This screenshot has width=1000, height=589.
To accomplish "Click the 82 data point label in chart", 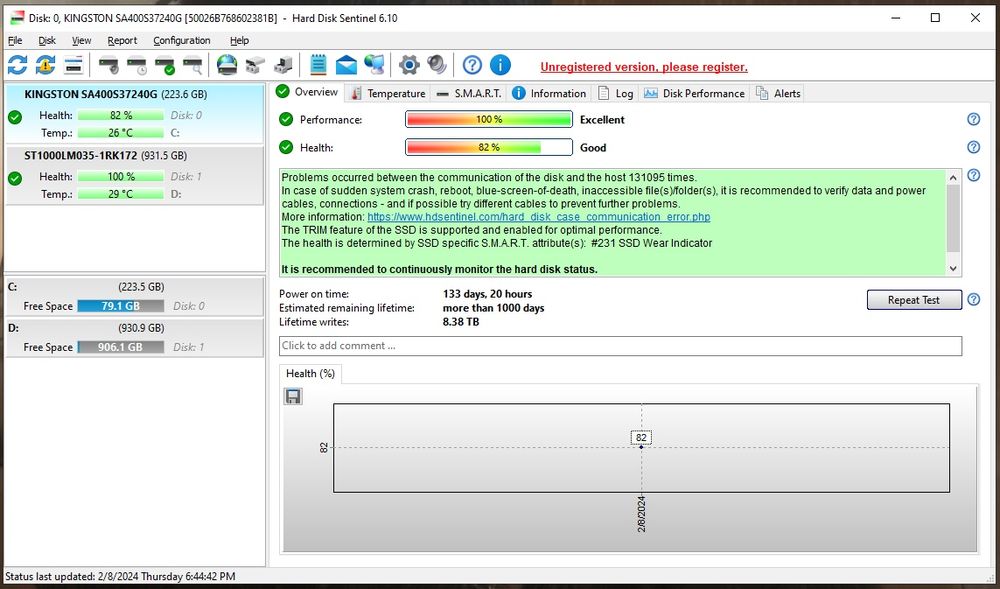I will (x=641, y=437).
